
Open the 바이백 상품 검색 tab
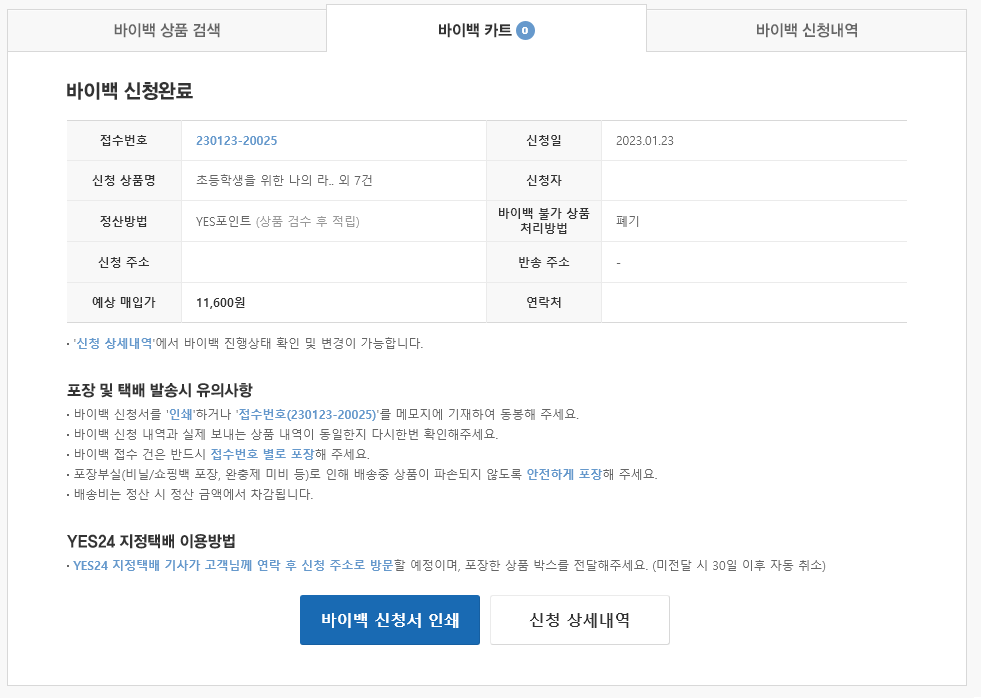pyautogui.click(x=167, y=30)
